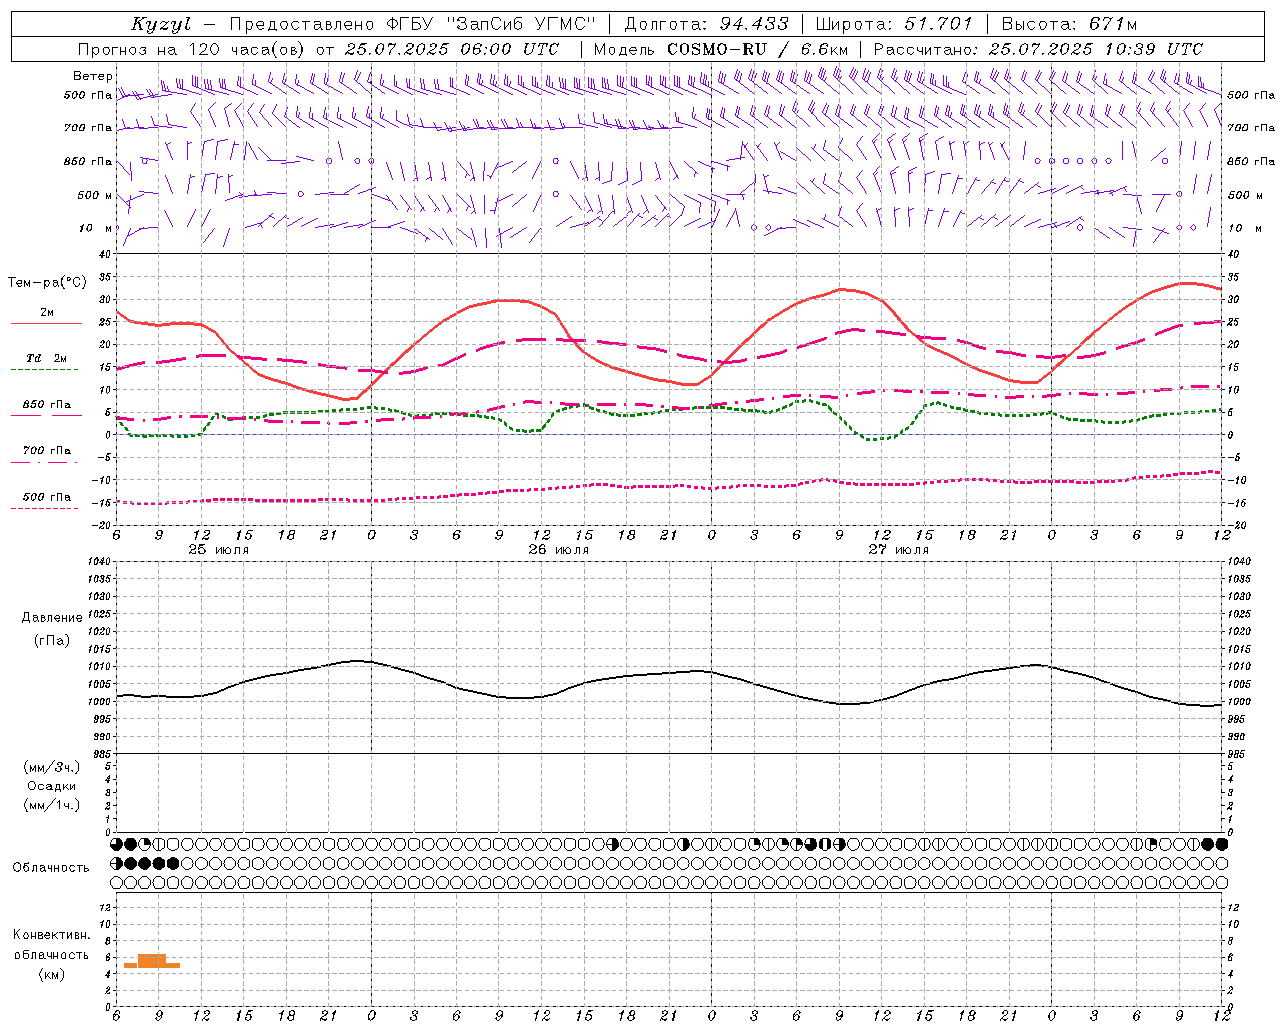The image size is (1280, 1024).
Task: Click the '2м' solid red legend entry
Action: [x=47, y=313]
